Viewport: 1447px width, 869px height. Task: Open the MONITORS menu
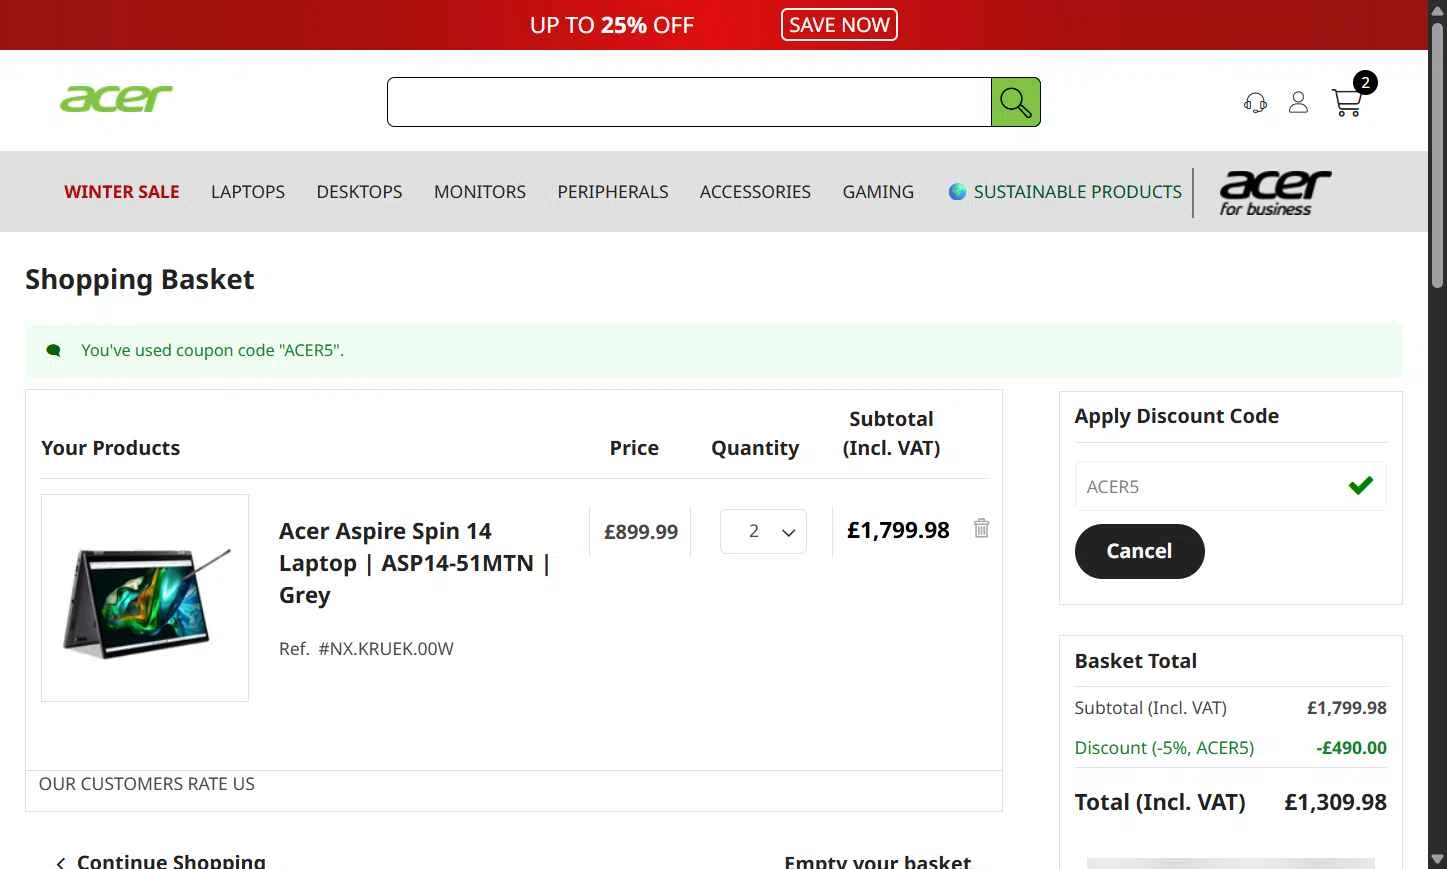(480, 191)
